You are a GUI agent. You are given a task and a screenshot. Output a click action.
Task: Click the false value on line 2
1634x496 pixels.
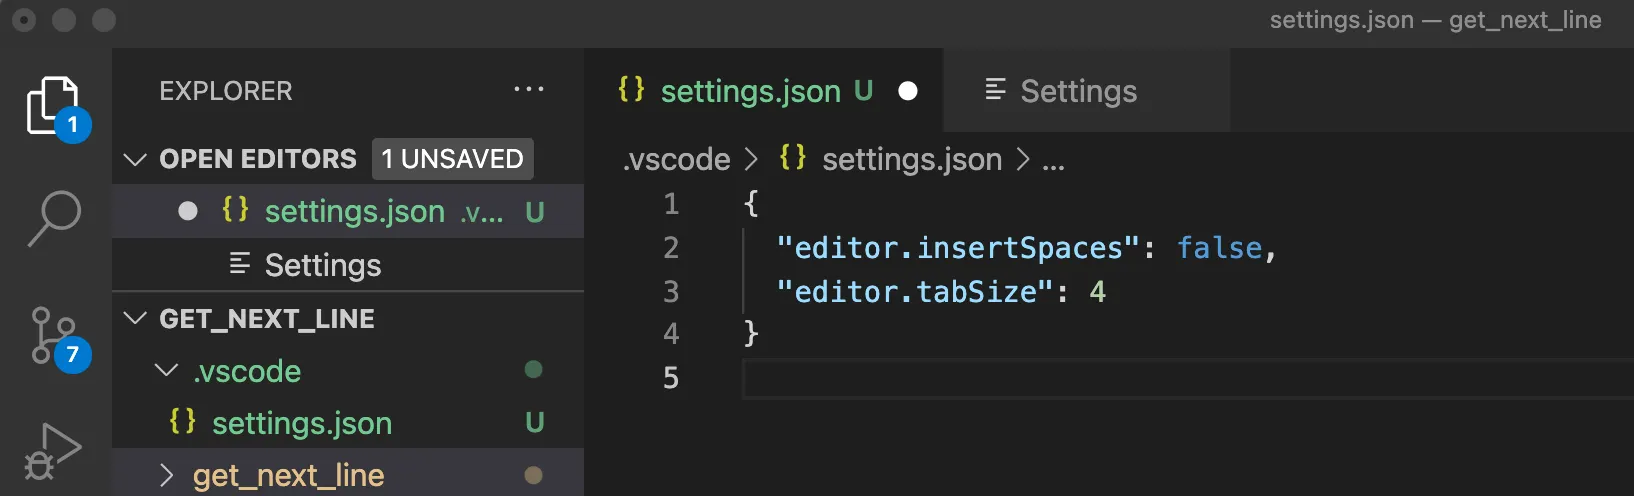(x=1219, y=248)
